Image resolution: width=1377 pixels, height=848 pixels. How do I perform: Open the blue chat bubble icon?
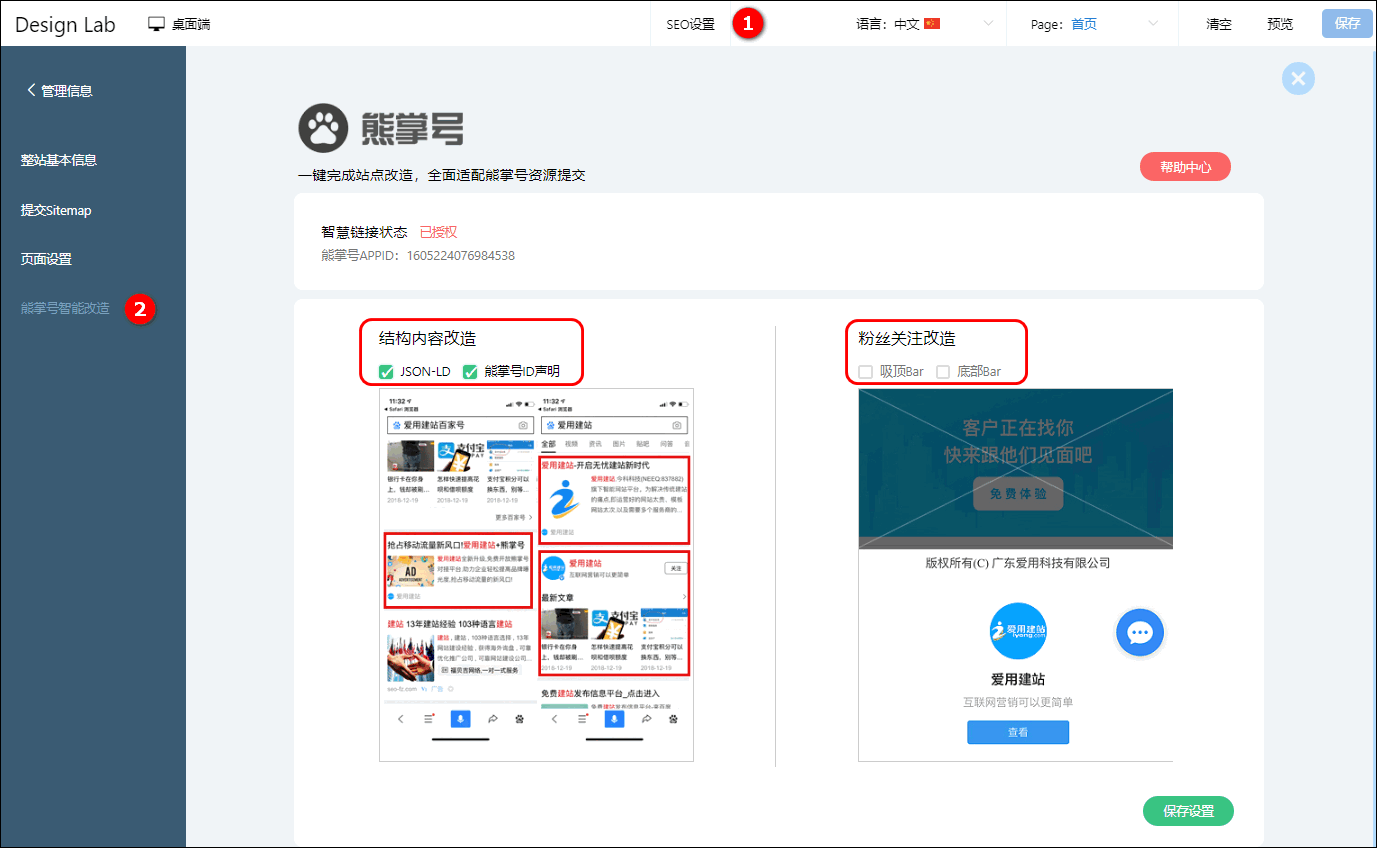coord(1140,632)
